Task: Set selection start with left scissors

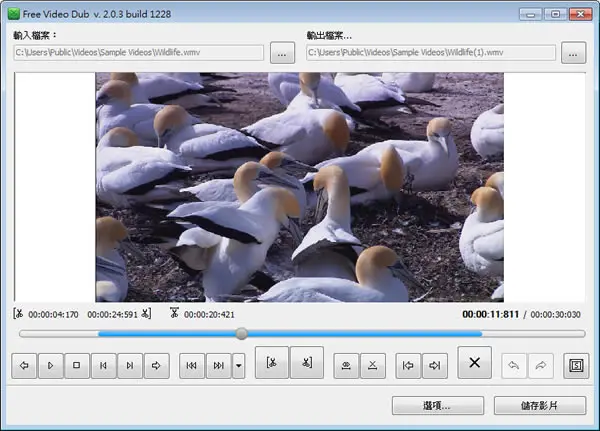Action: click(272, 362)
